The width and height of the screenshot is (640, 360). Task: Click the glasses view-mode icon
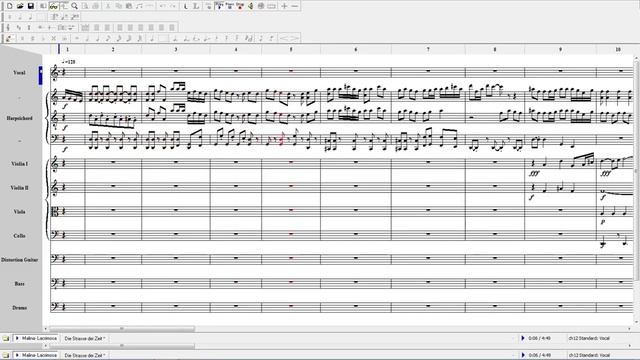pos(54,6)
